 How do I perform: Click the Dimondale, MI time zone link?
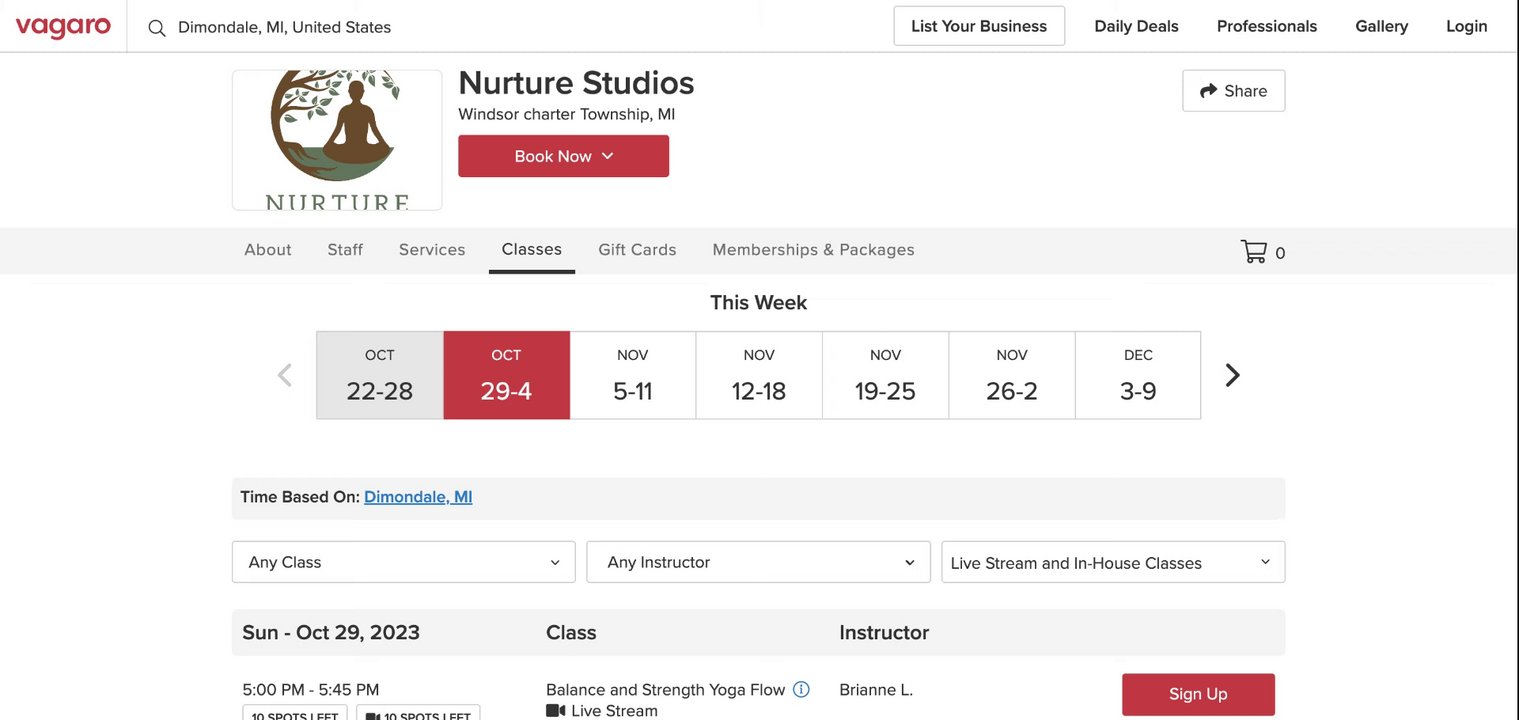click(418, 497)
